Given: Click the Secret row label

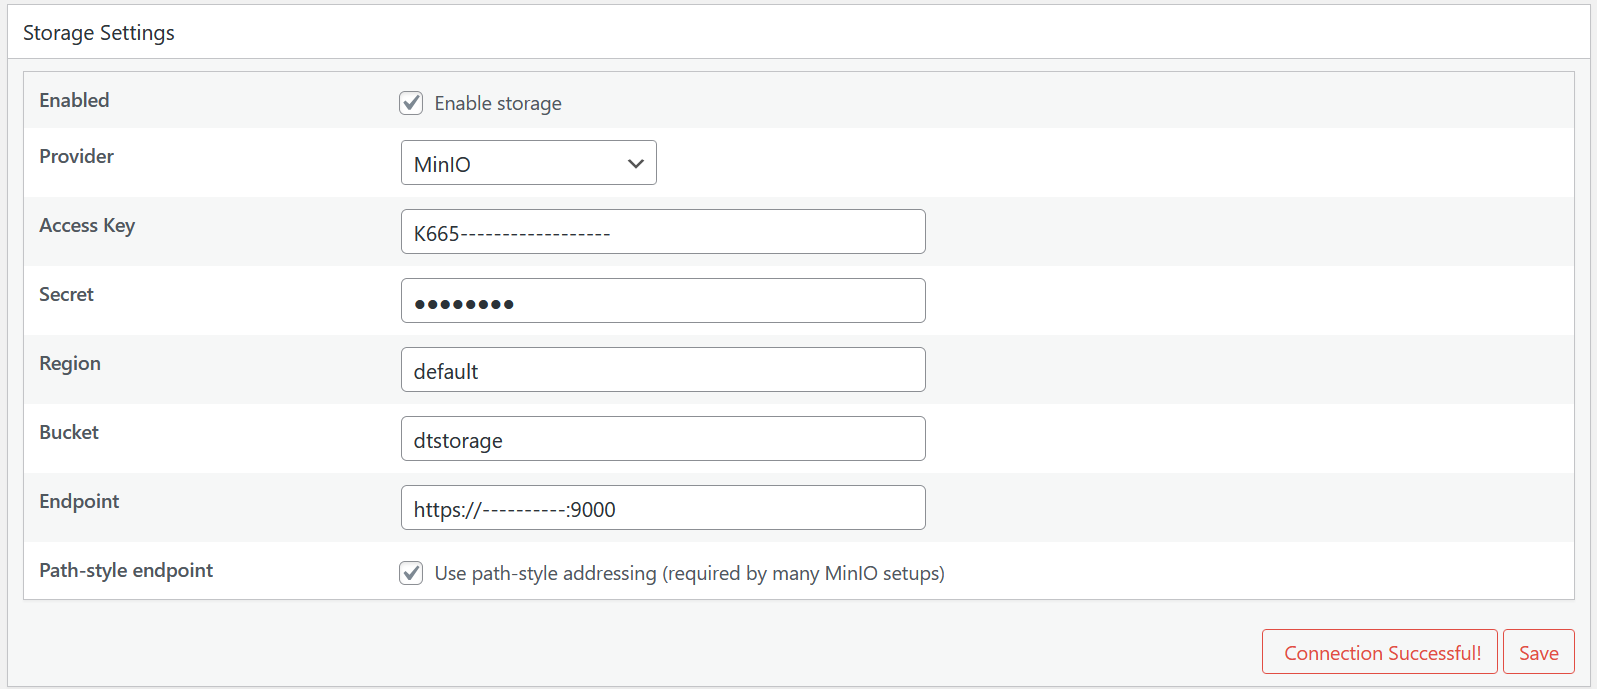Looking at the screenshot, I should 66,294.
